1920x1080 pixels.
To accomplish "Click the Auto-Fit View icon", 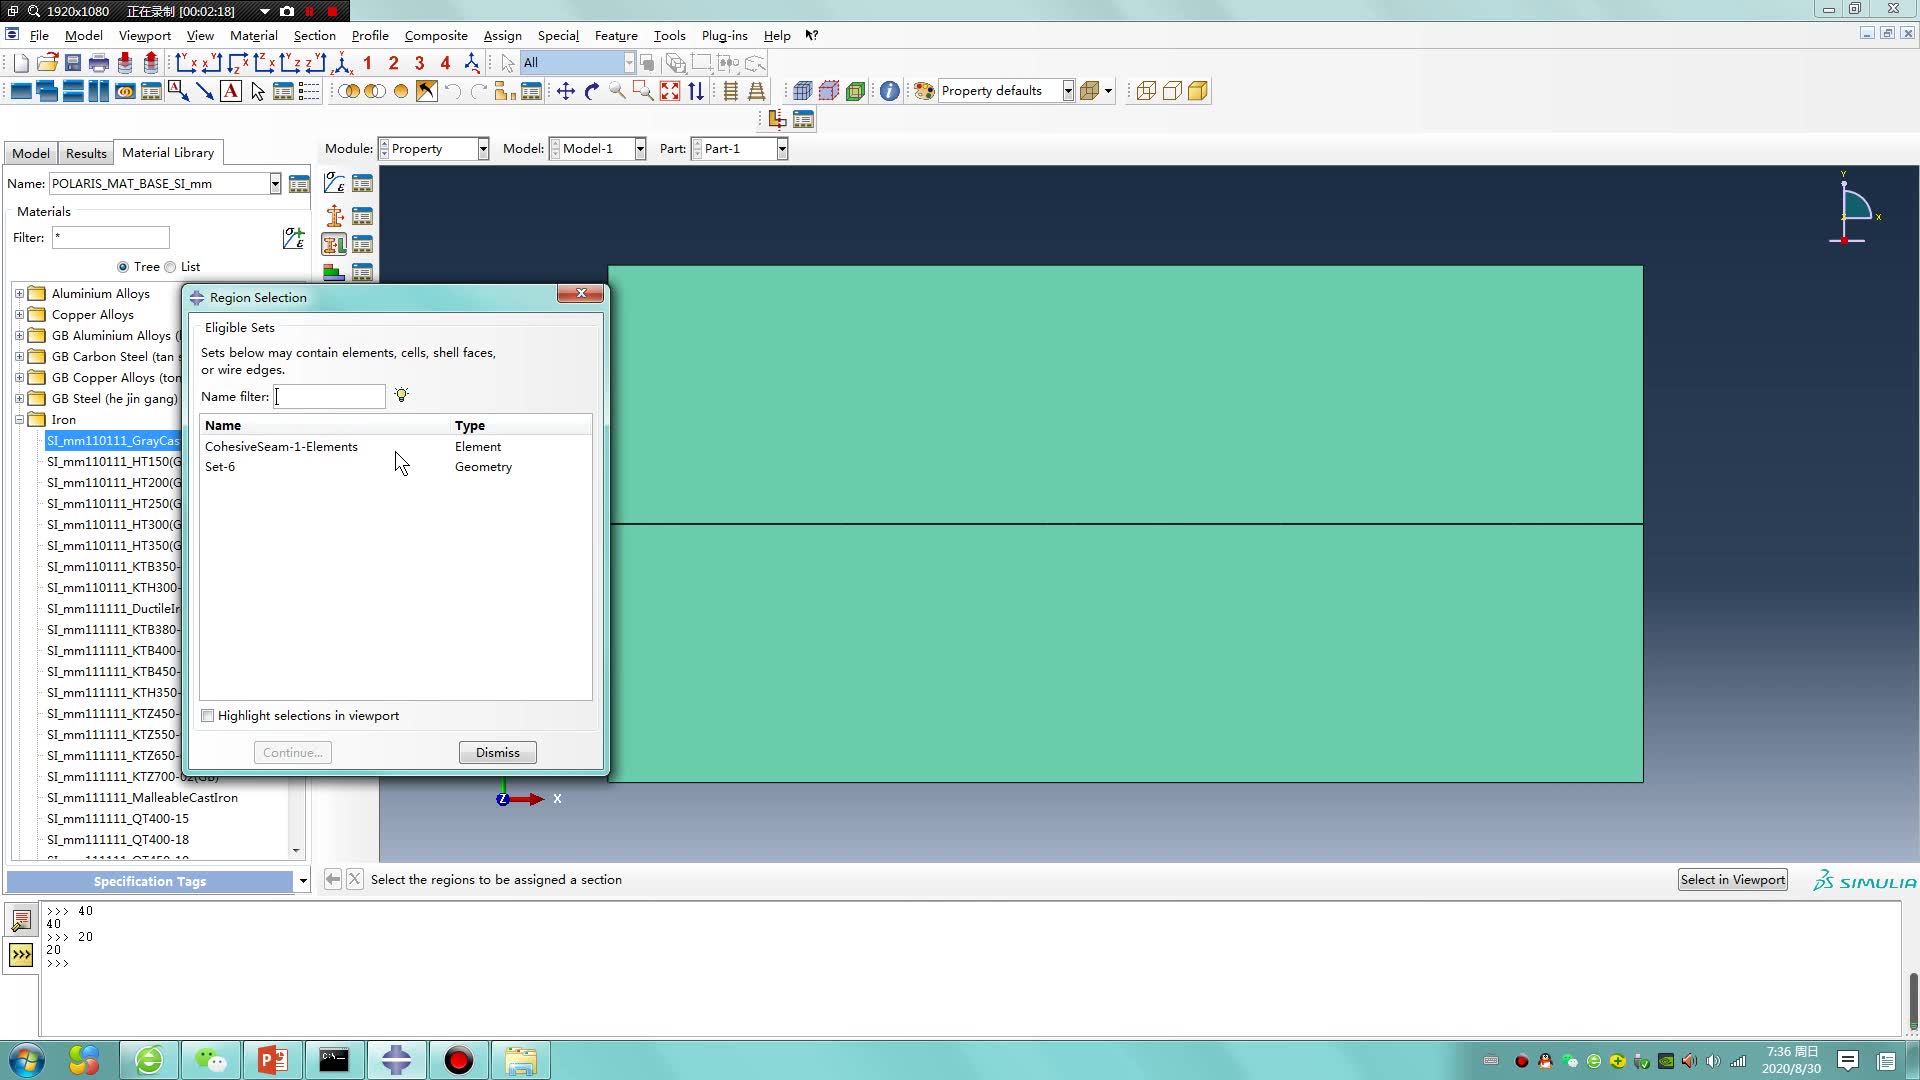I will [x=670, y=91].
